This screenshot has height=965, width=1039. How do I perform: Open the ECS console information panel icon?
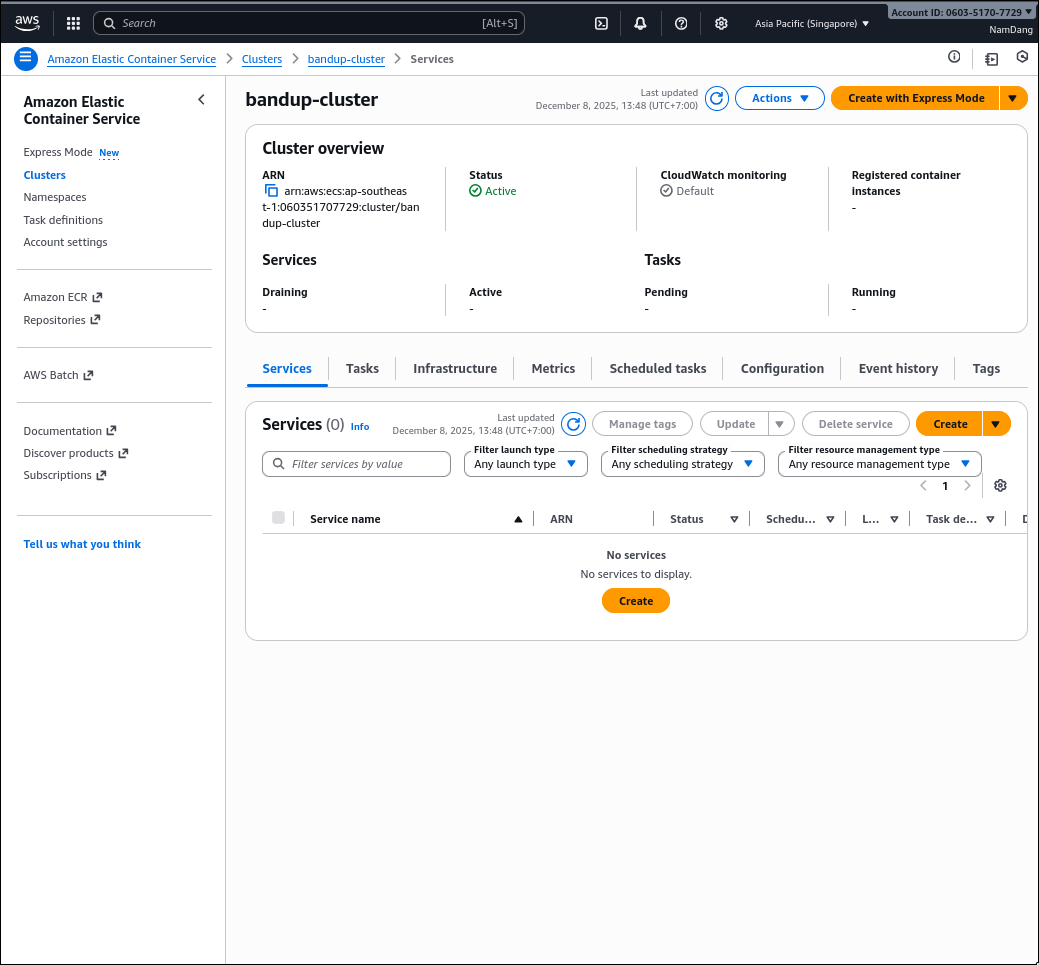click(953, 57)
